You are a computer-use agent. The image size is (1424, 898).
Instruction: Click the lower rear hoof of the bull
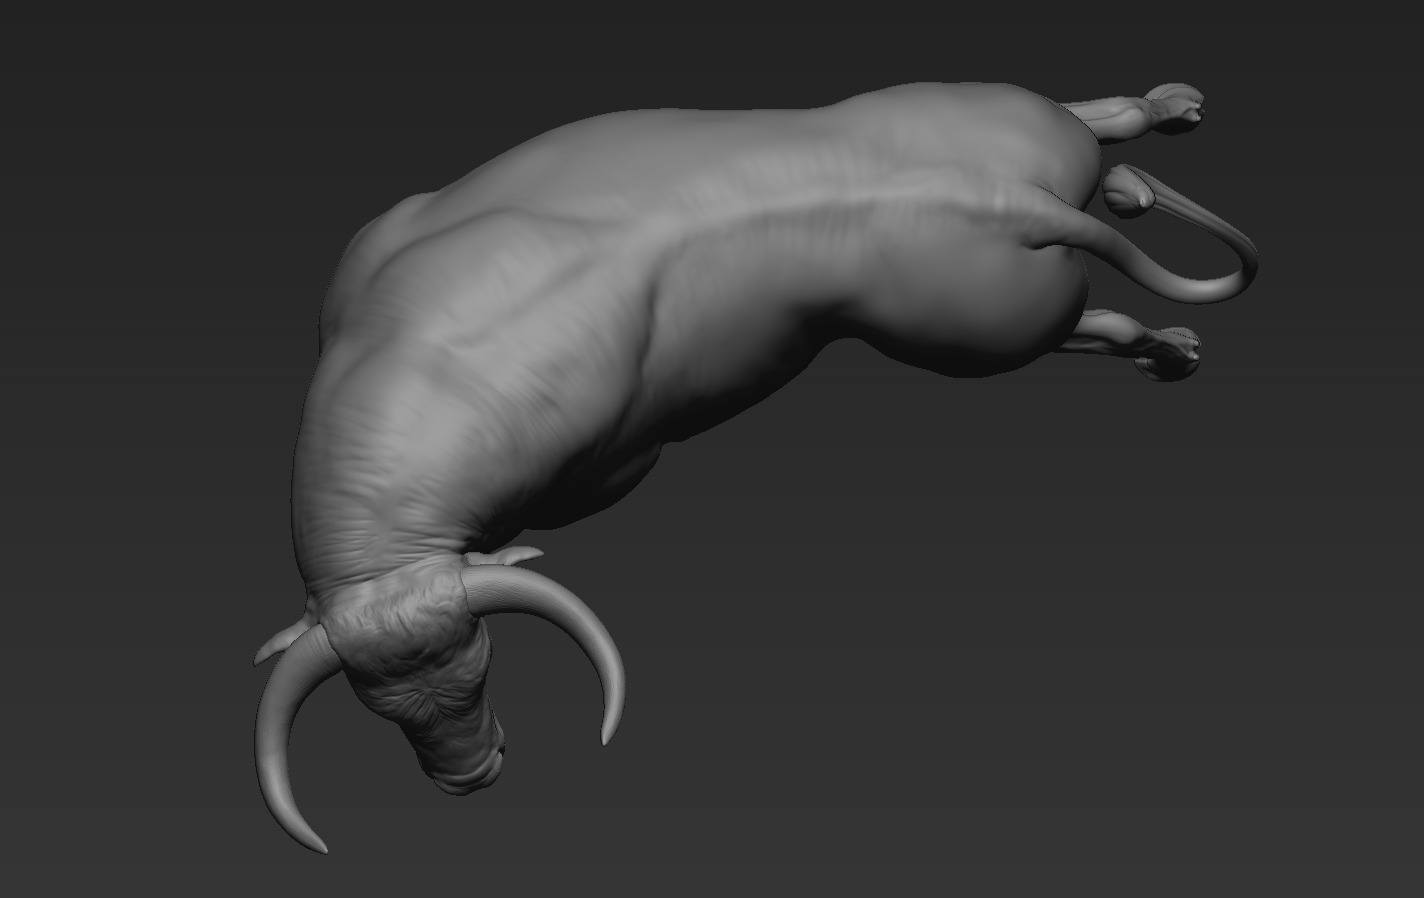coord(1167,353)
